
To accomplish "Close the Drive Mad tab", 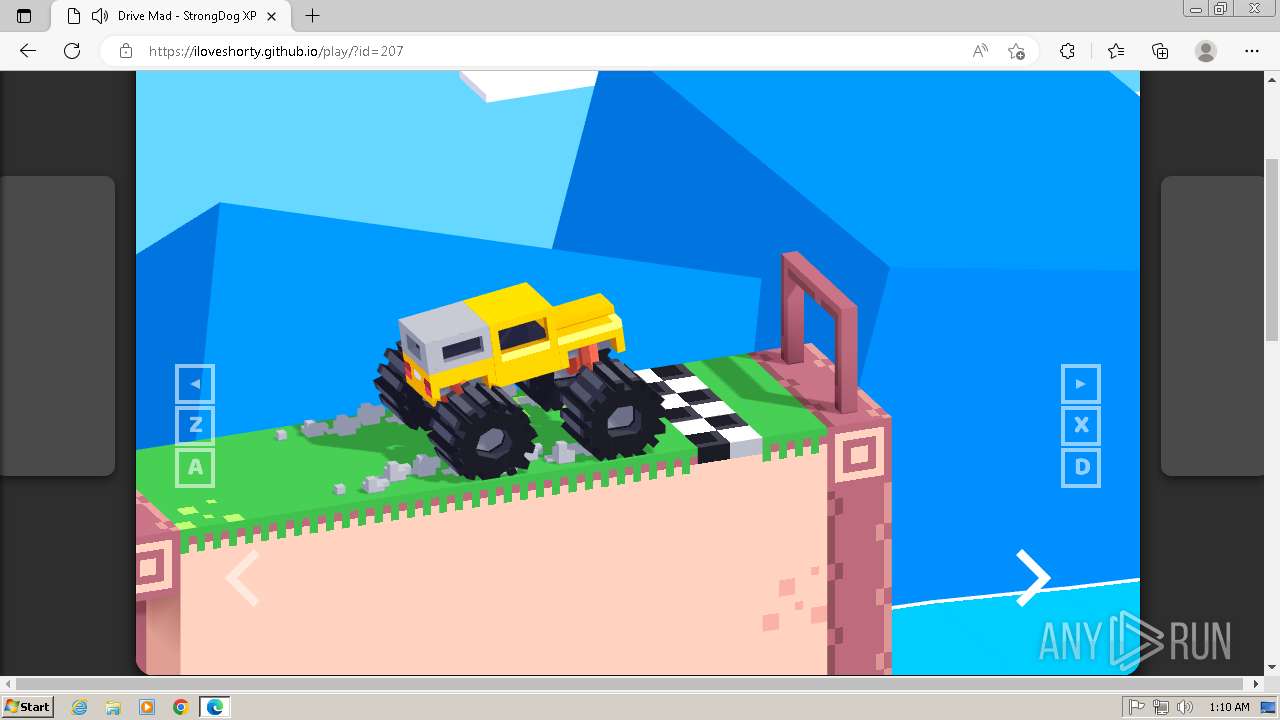I will (x=272, y=16).
